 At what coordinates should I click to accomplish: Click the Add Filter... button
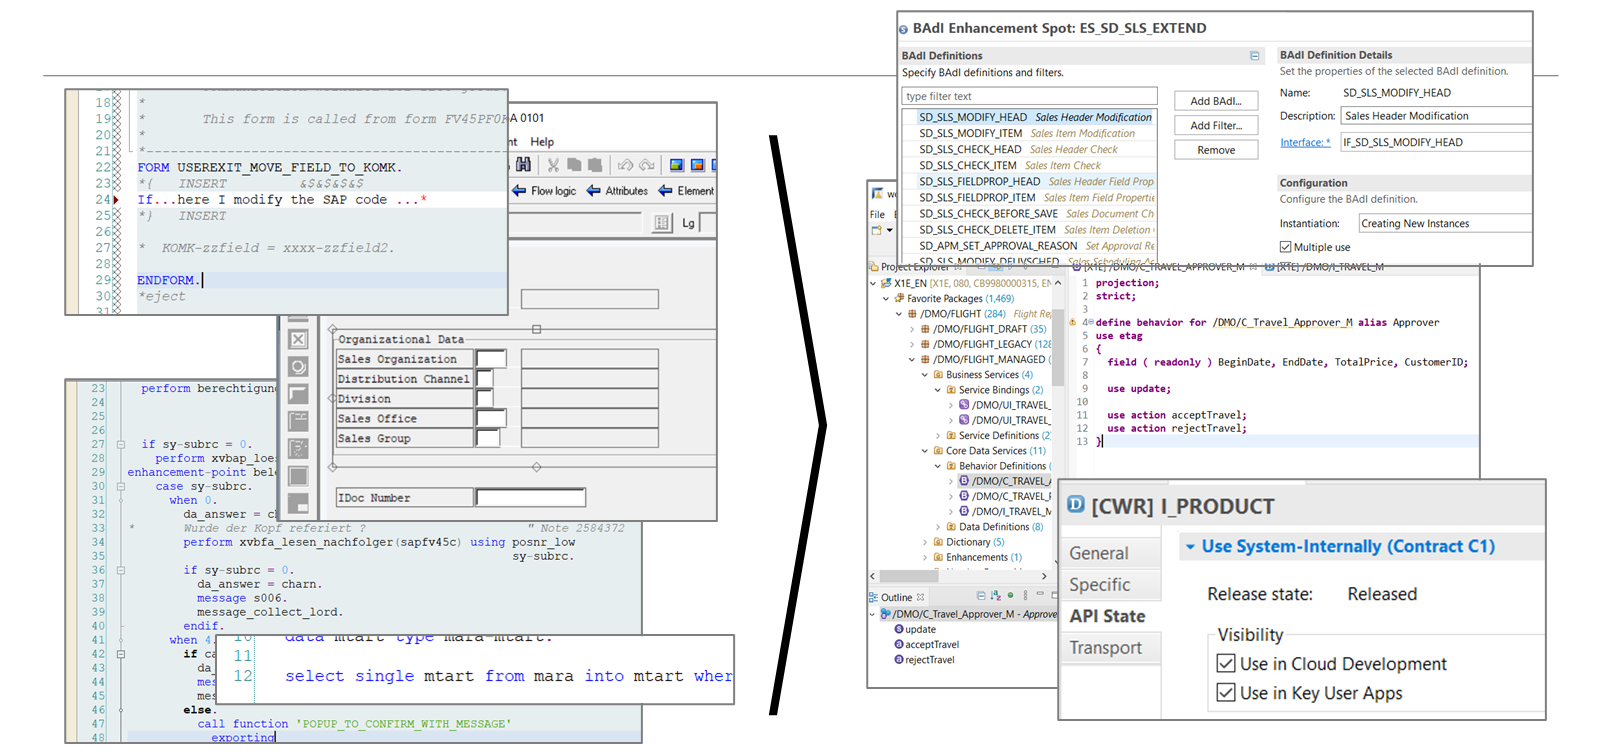1216,125
